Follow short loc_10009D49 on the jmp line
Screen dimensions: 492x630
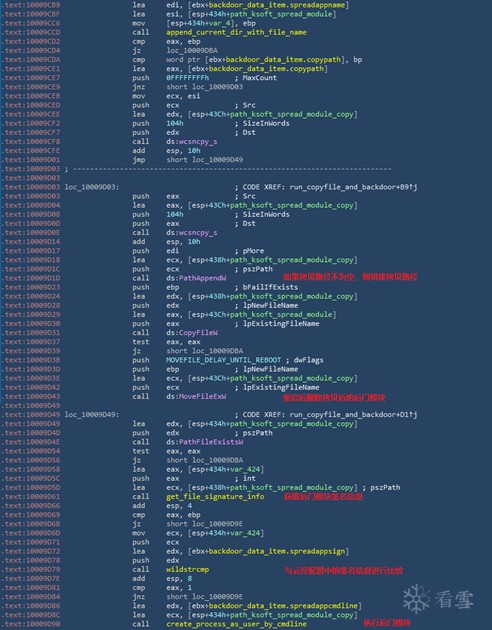204,160
